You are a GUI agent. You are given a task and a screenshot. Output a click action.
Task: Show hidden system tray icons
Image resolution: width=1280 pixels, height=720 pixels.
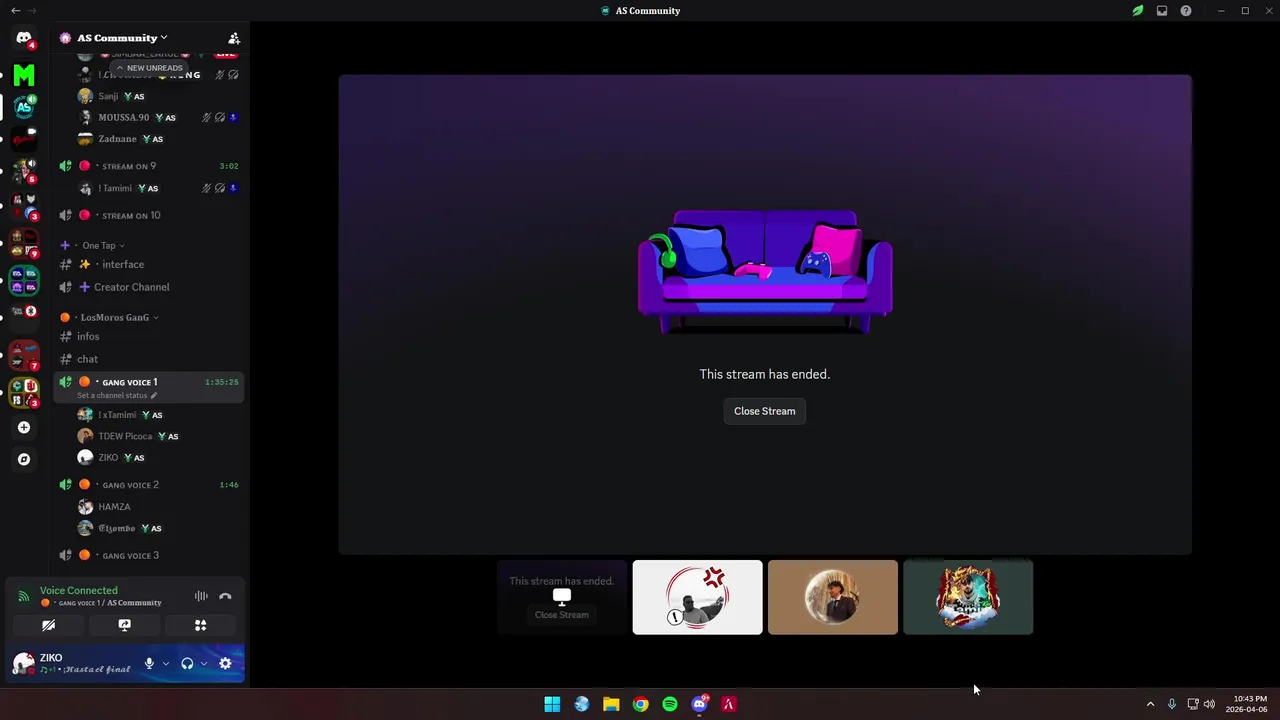[x=1150, y=704]
